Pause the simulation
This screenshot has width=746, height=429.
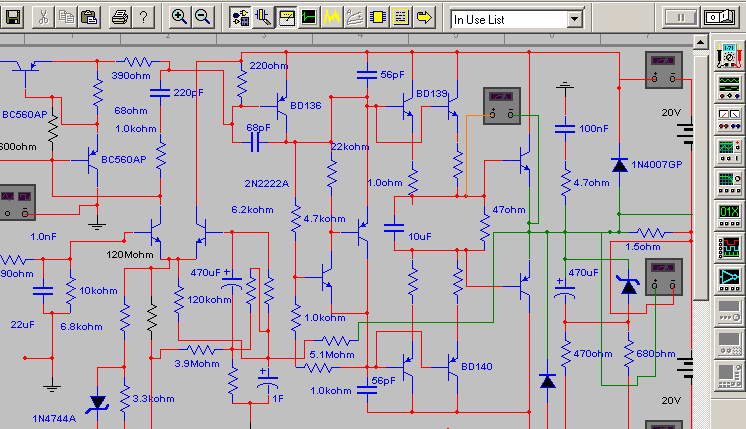click(x=680, y=18)
